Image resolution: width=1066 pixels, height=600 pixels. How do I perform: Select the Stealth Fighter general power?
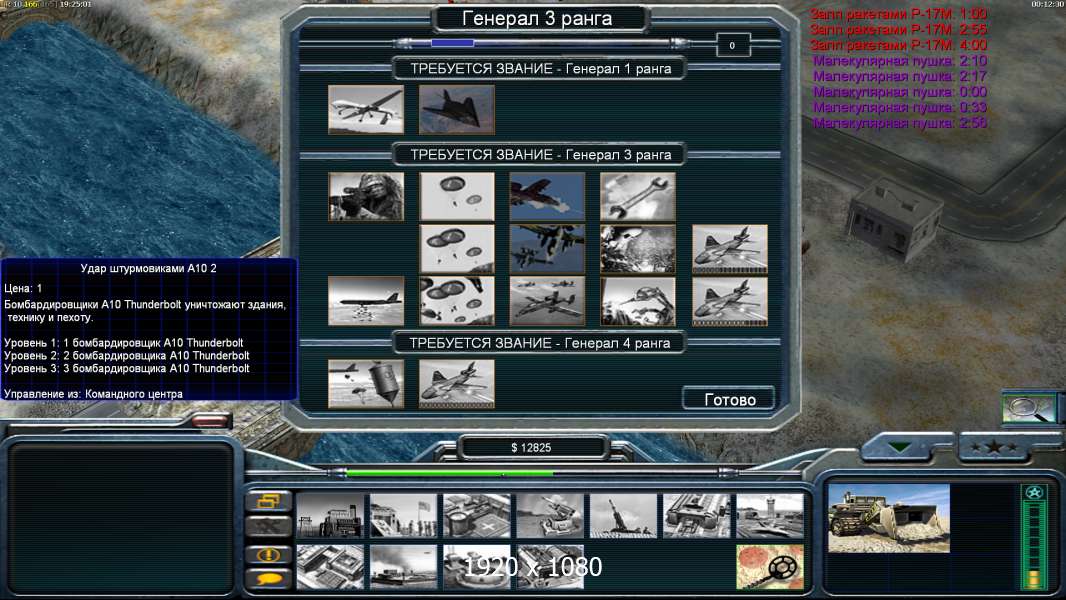tap(457, 109)
